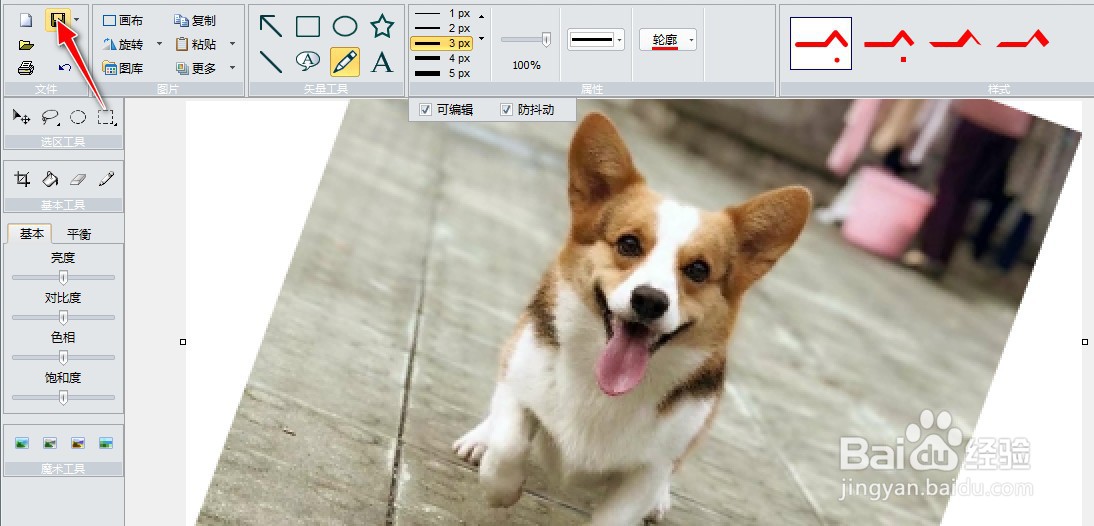Select the paint bucket fill tool
The width and height of the screenshot is (1094, 526).
[50, 180]
